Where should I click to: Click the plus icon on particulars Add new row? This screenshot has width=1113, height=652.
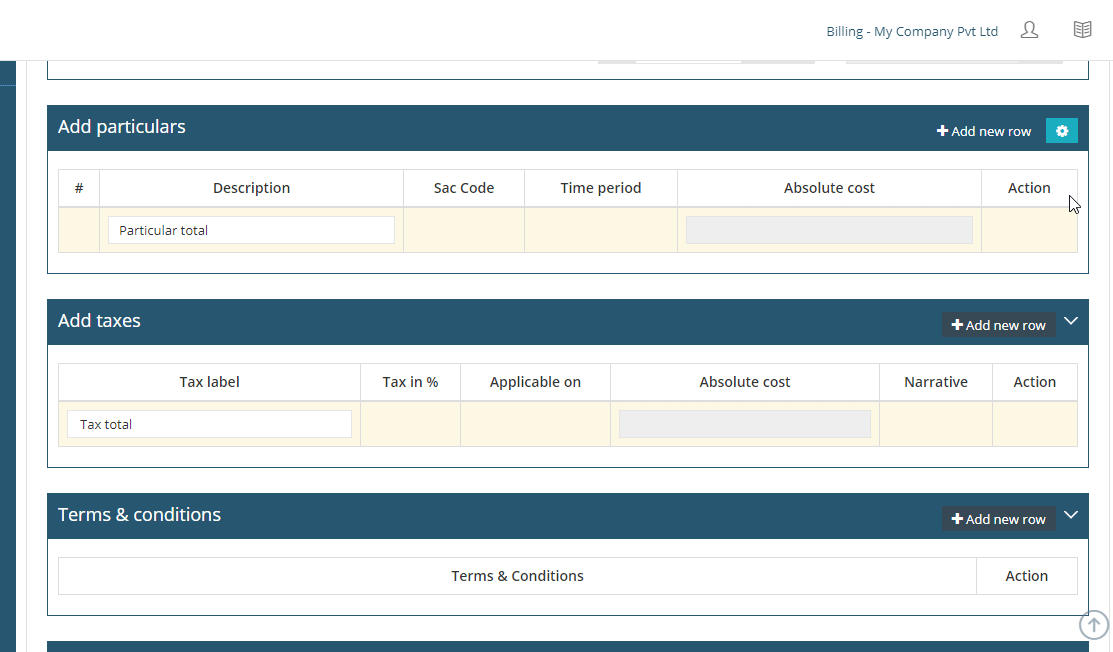point(941,130)
